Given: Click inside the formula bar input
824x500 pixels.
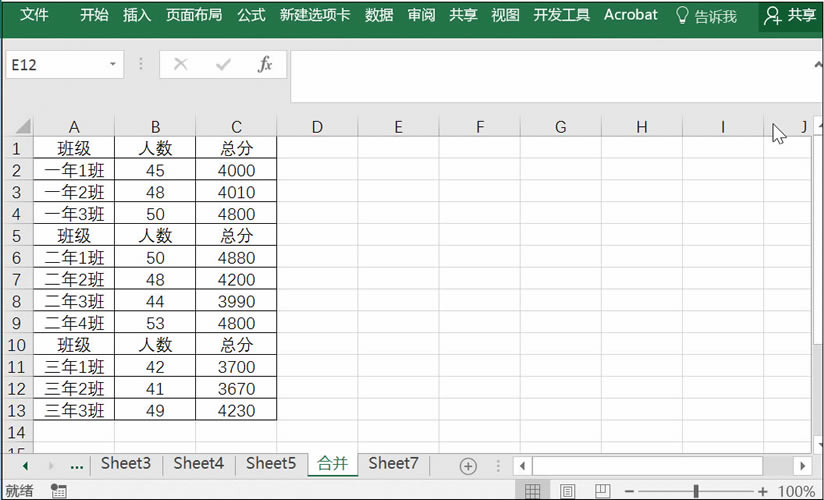Looking at the screenshot, I should point(552,77).
